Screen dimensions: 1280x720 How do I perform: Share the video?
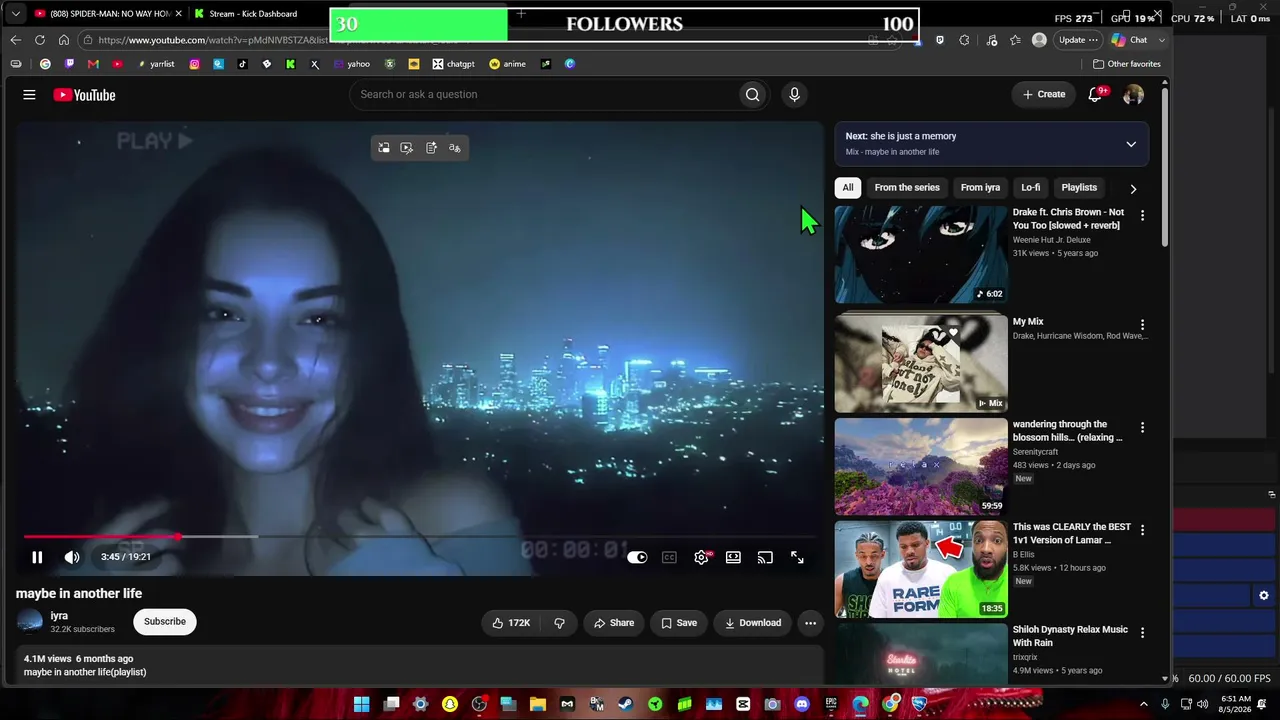point(614,623)
